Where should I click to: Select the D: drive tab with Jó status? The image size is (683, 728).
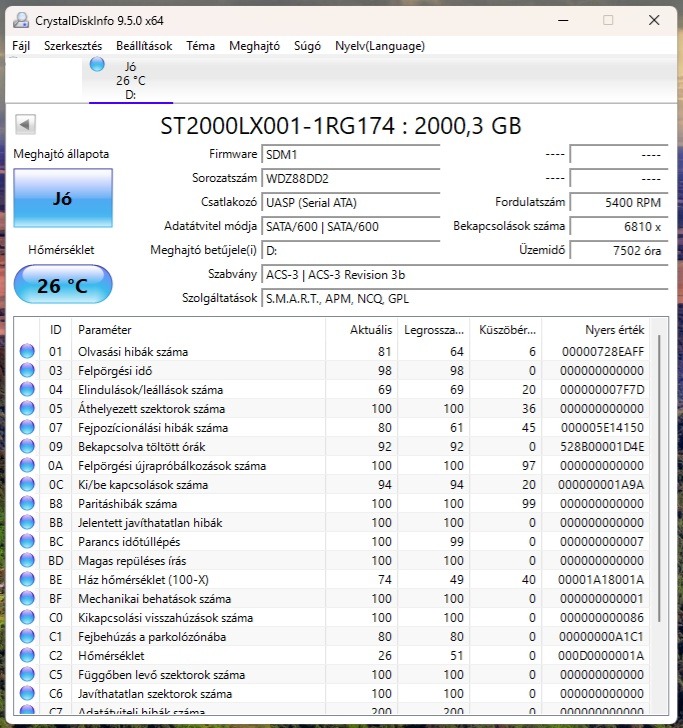(130, 80)
